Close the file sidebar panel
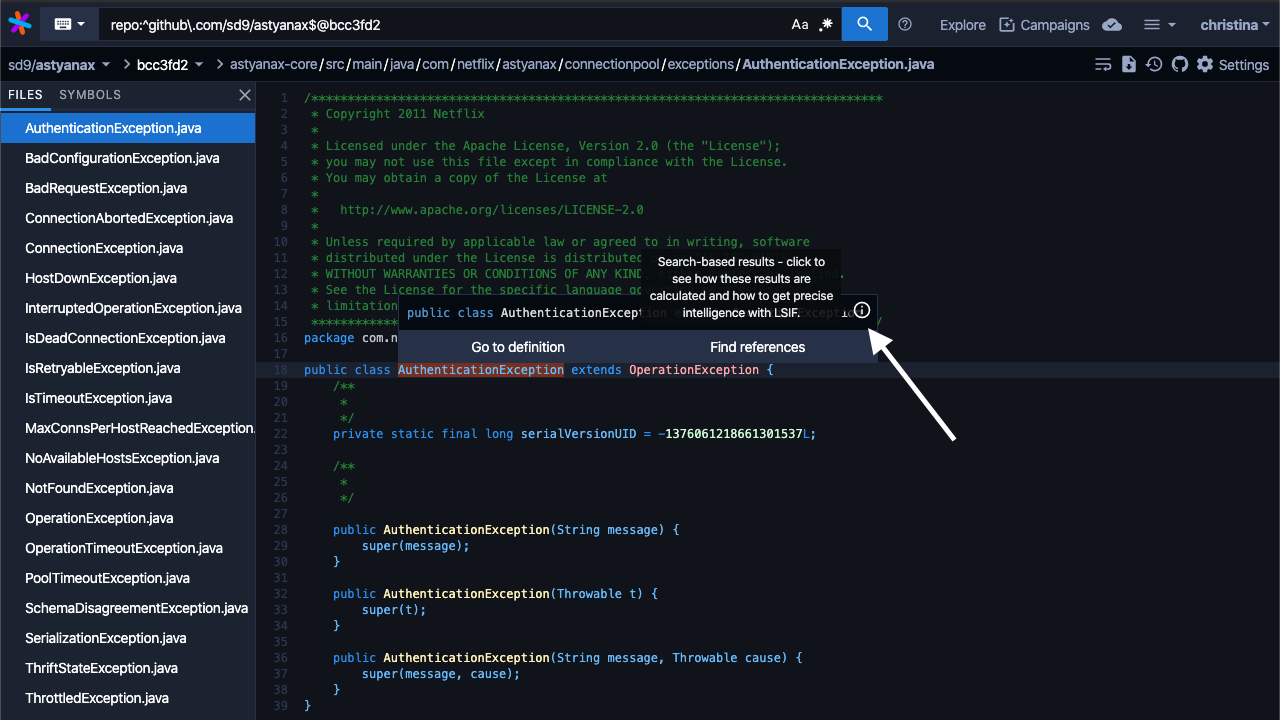This screenshot has width=1280, height=720. point(245,95)
